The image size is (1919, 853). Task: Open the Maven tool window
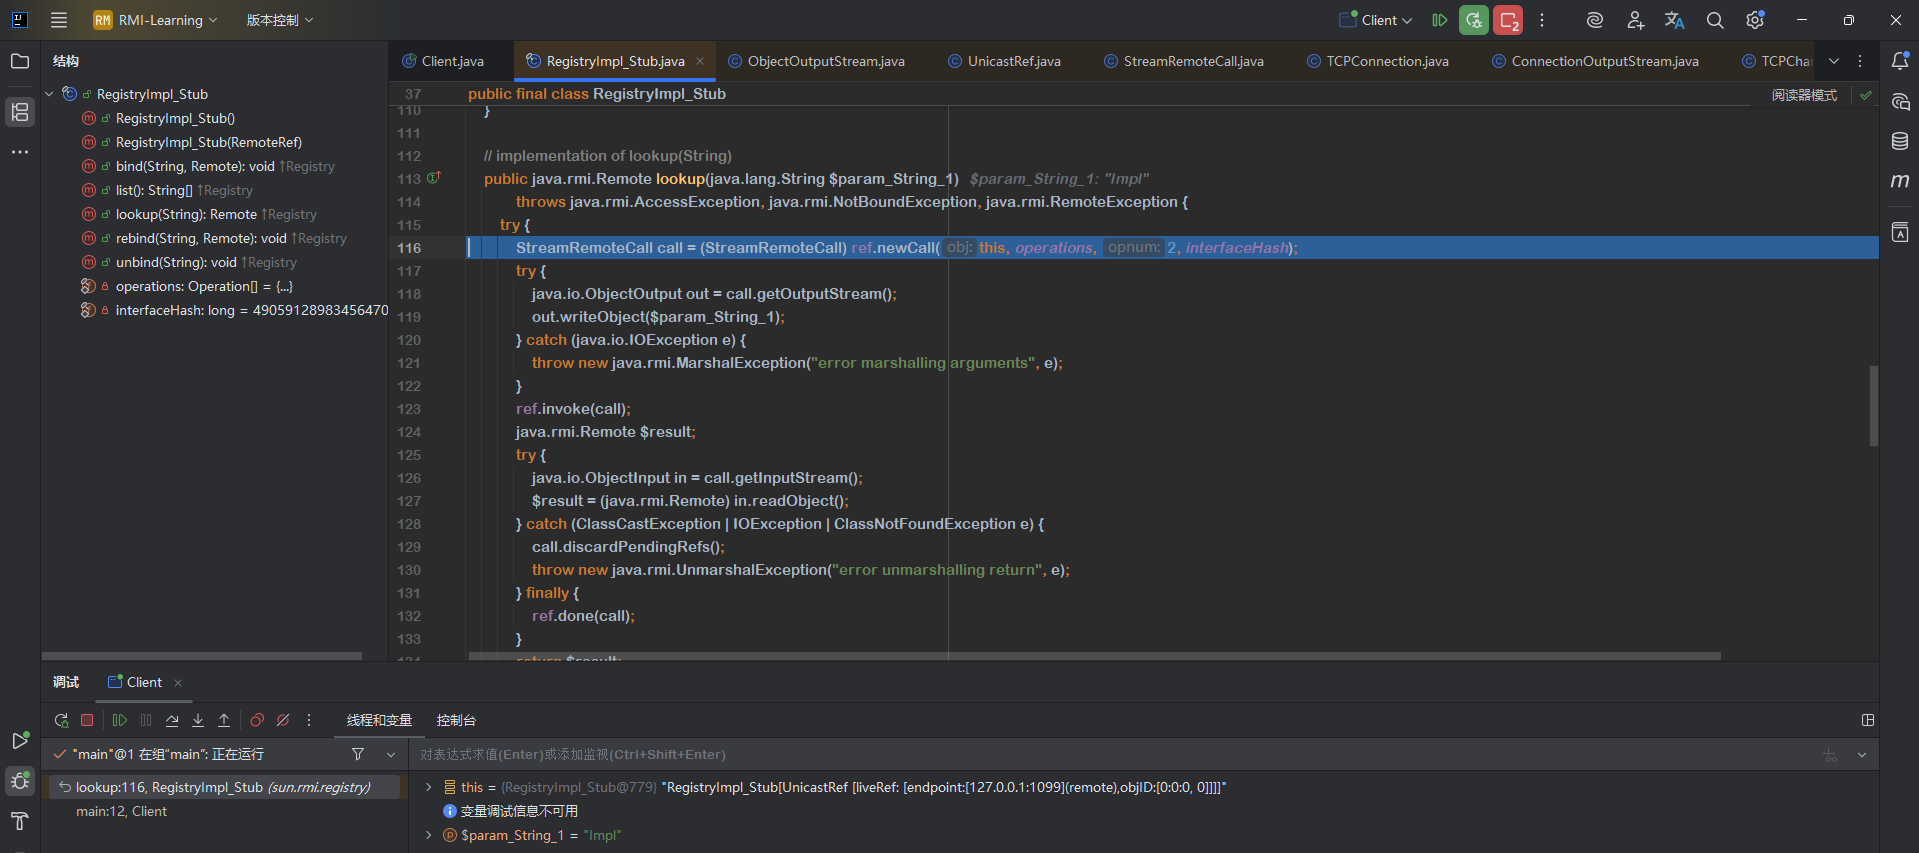click(x=1900, y=181)
